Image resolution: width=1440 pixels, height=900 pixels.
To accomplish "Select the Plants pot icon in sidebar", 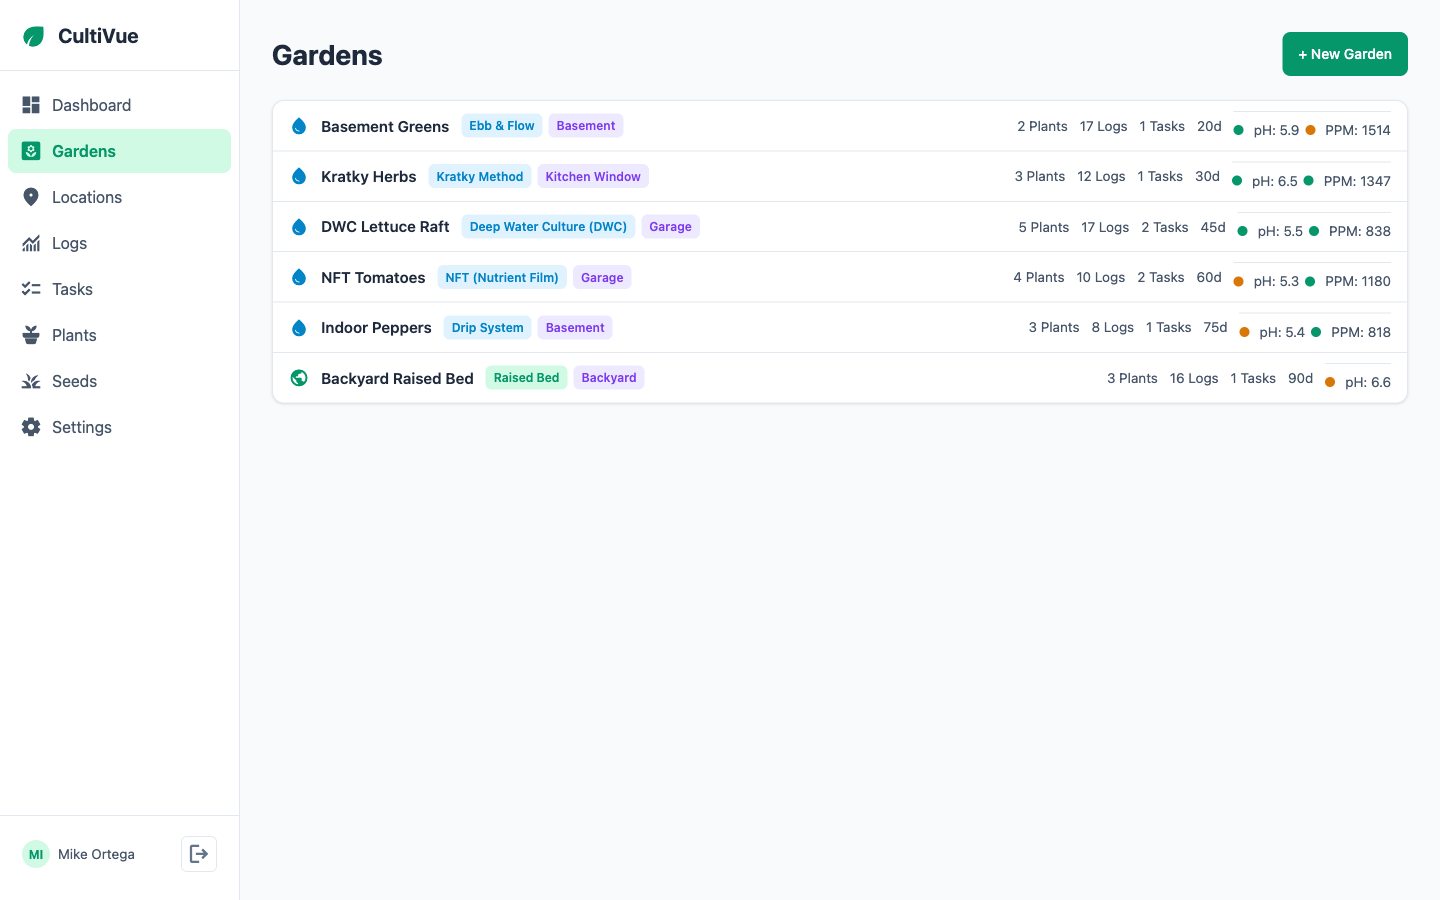I will [31, 335].
